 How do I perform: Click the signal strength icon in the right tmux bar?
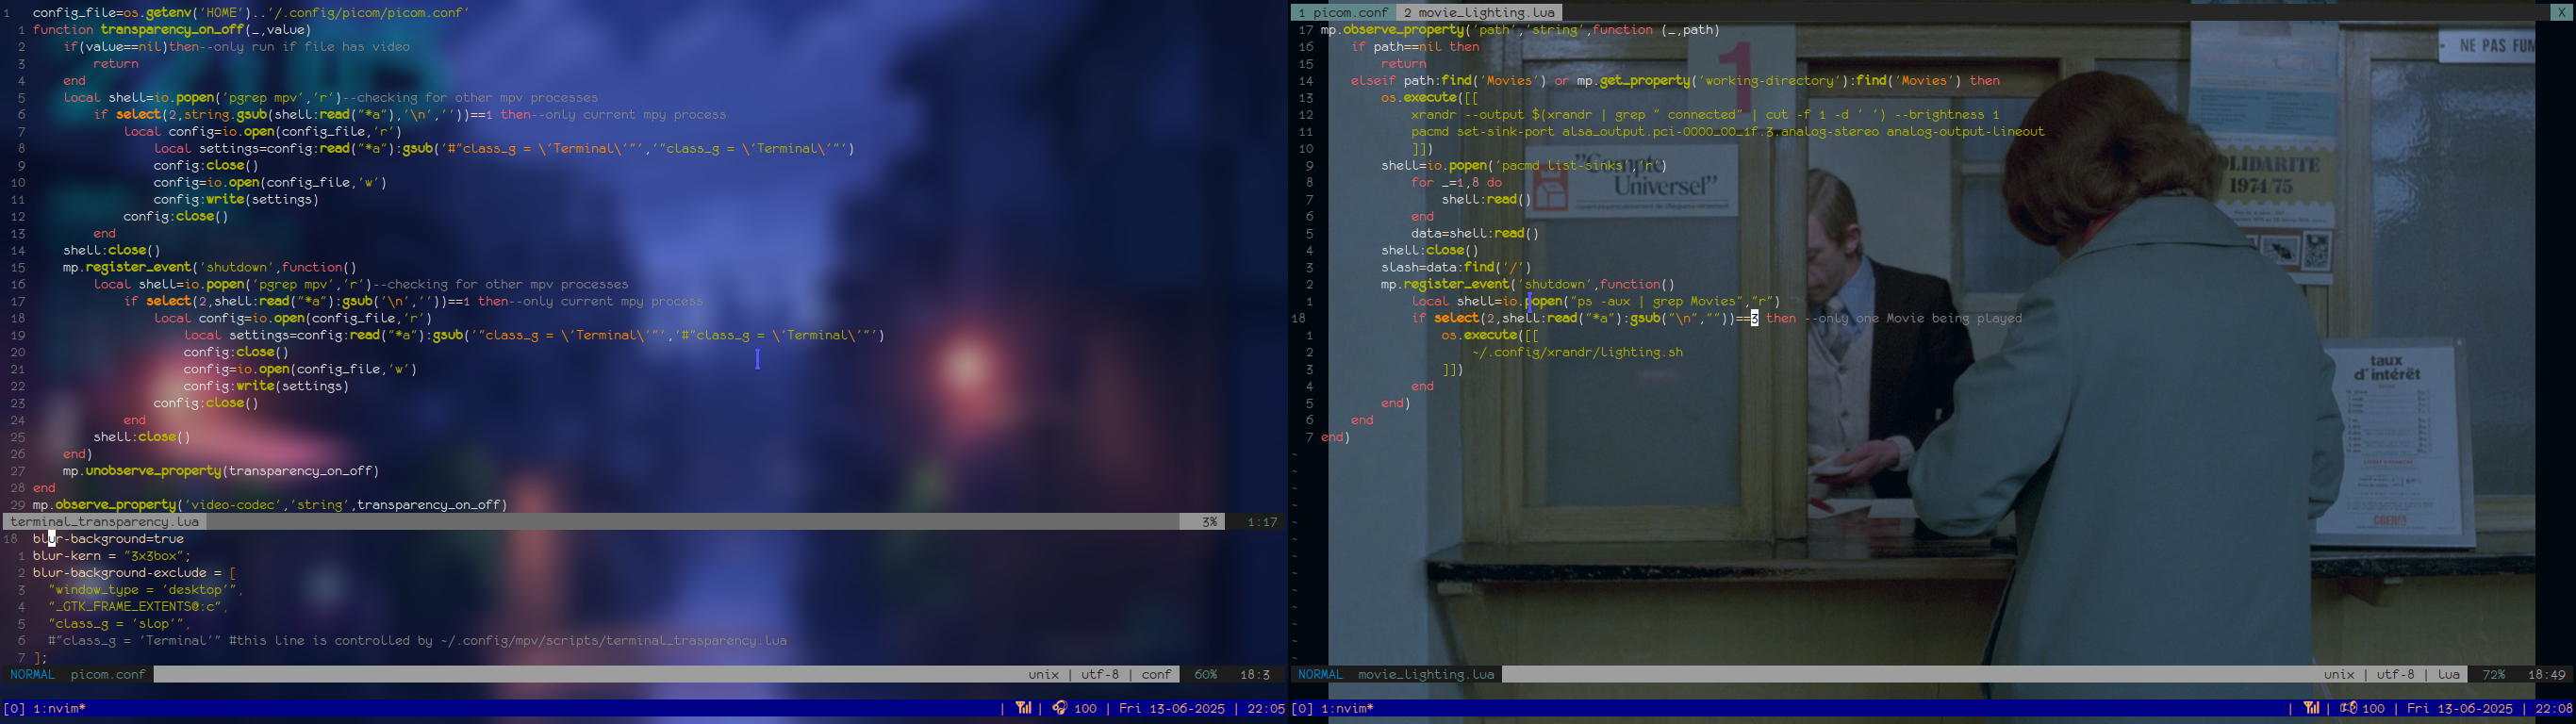2312,708
